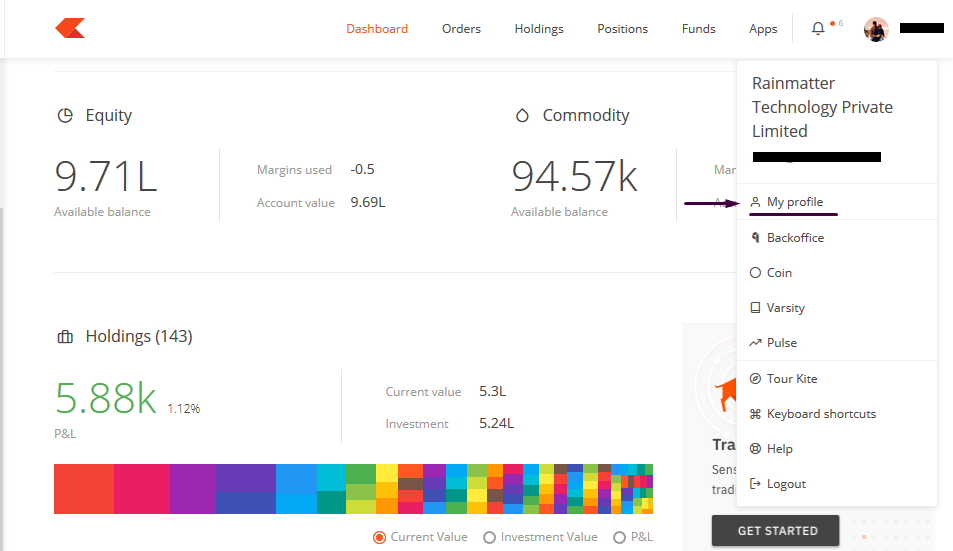Viewport: 953px width, 551px height.
Task: Click the user avatar picture
Action: click(876, 29)
